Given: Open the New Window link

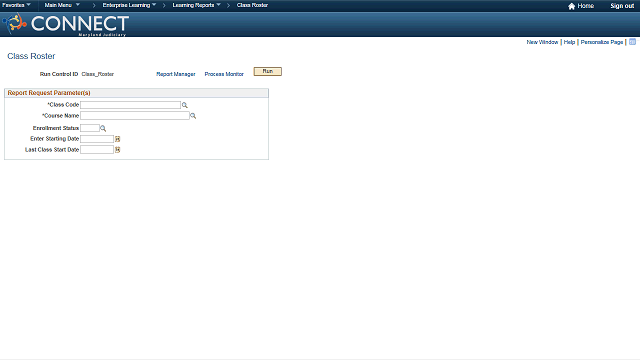Looking at the screenshot, I should (542, 42).
